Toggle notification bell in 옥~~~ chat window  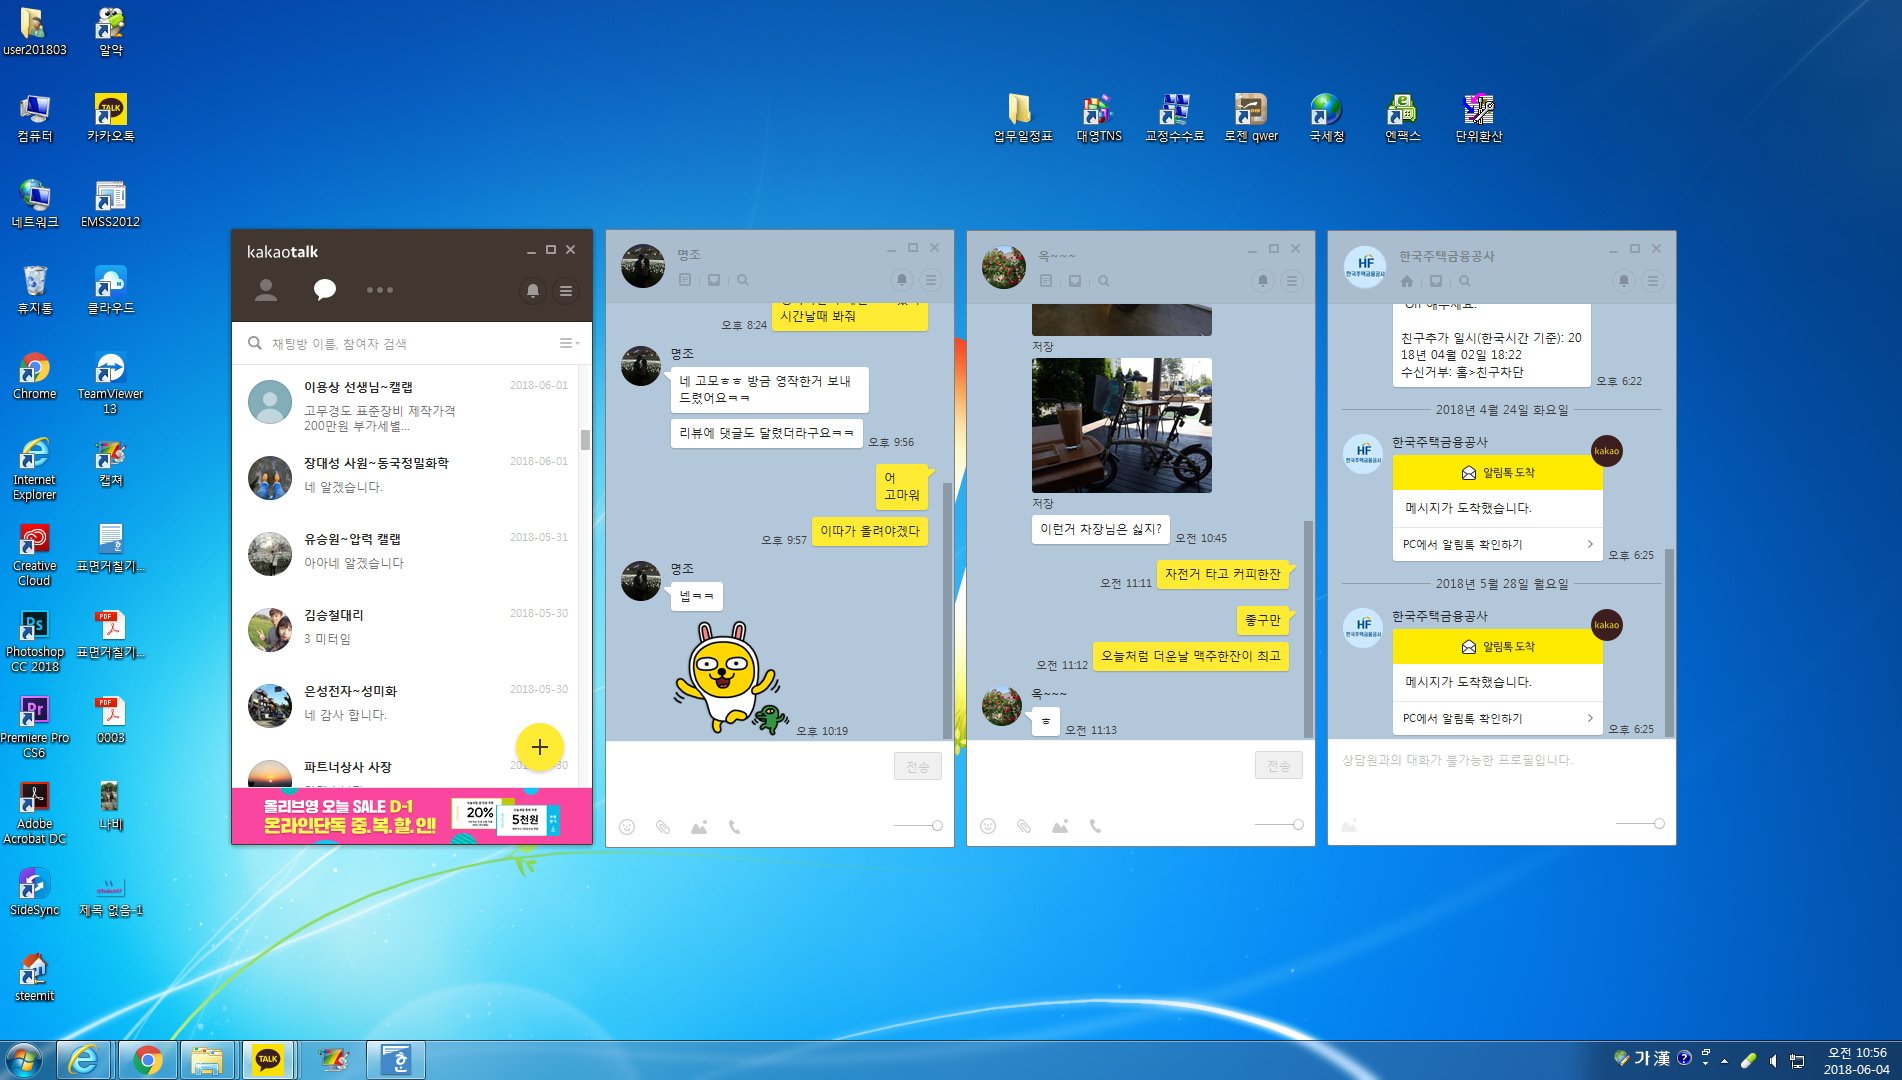click(x=1263, y=280)
